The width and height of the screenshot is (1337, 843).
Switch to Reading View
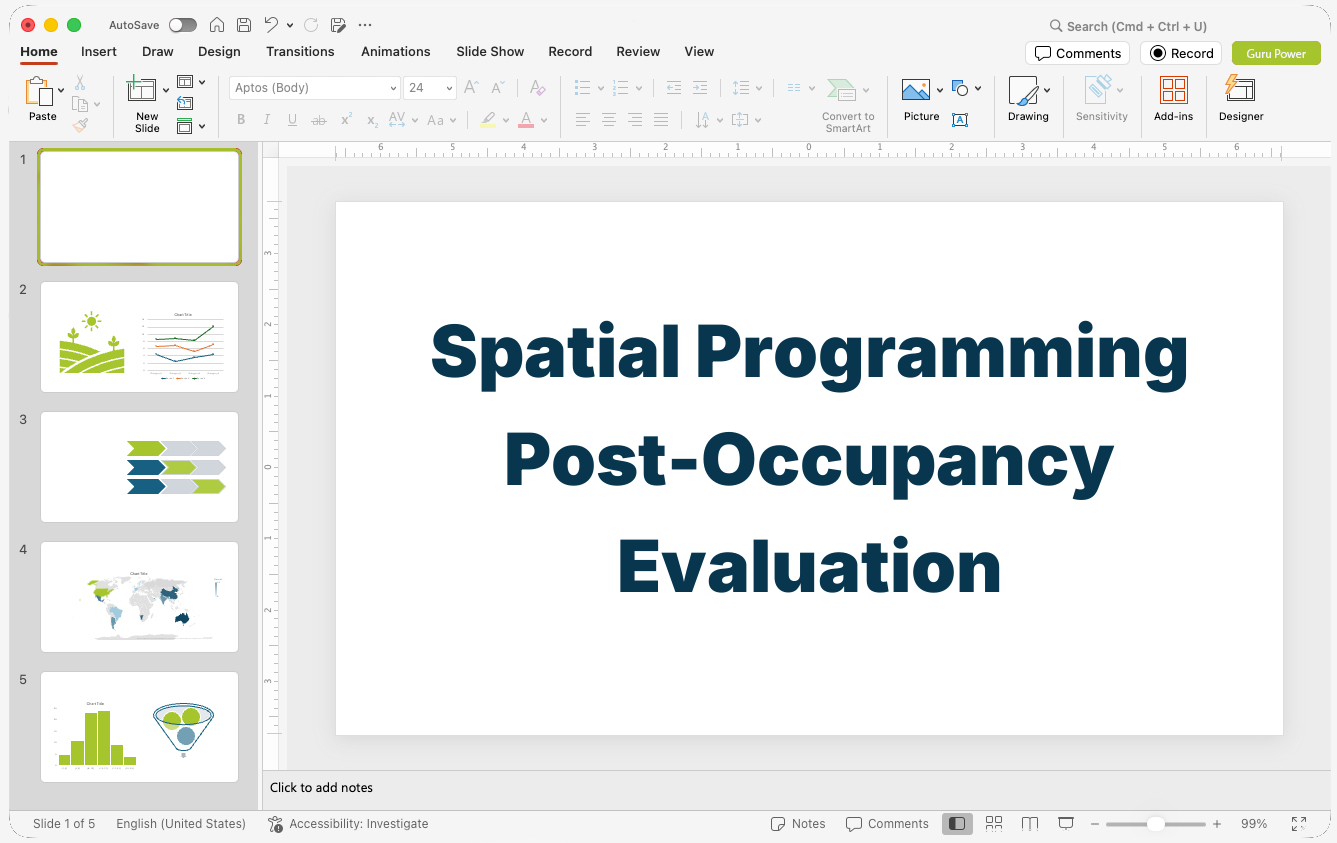pos(1030,823)
